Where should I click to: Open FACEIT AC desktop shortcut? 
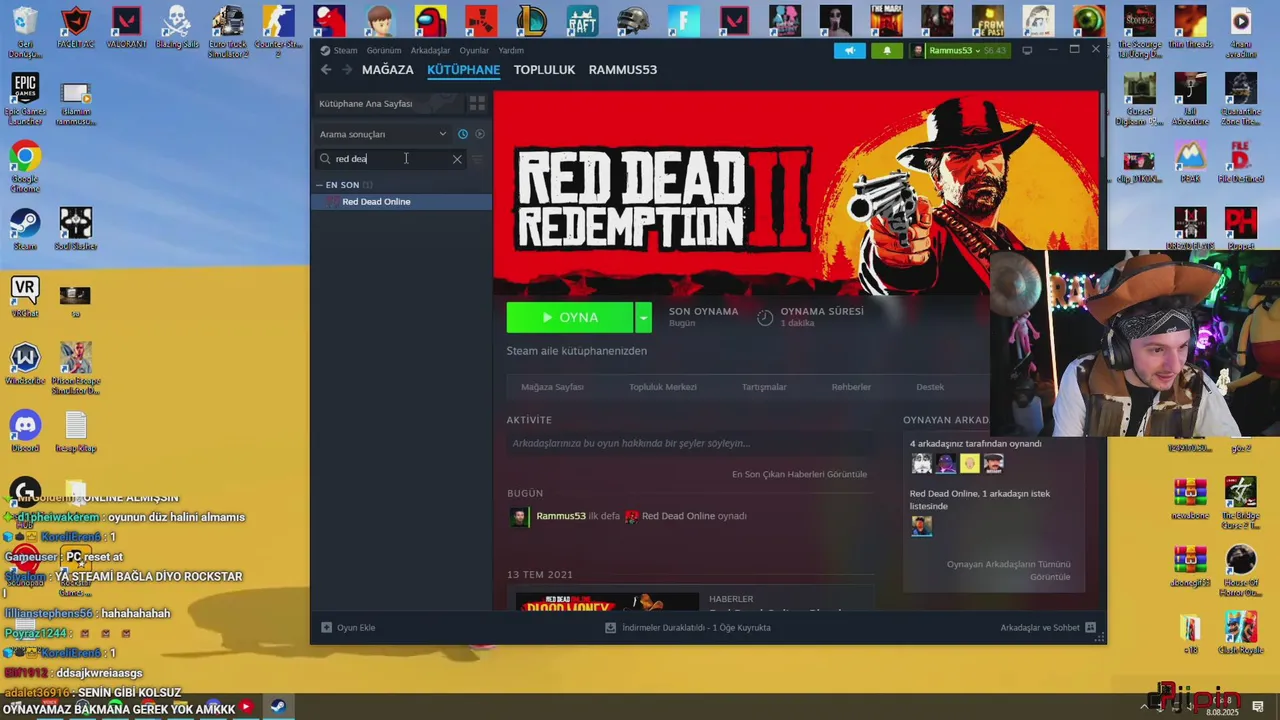(75, 28)
